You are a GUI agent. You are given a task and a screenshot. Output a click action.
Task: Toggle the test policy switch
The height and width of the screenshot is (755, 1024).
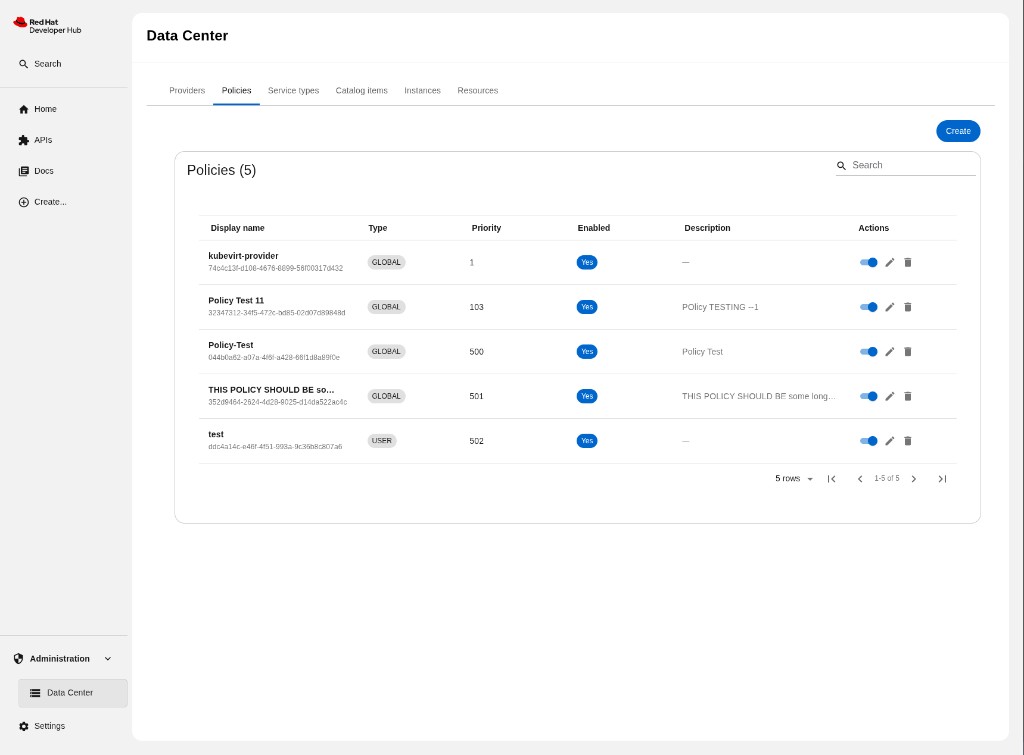[x=869, y=441]
